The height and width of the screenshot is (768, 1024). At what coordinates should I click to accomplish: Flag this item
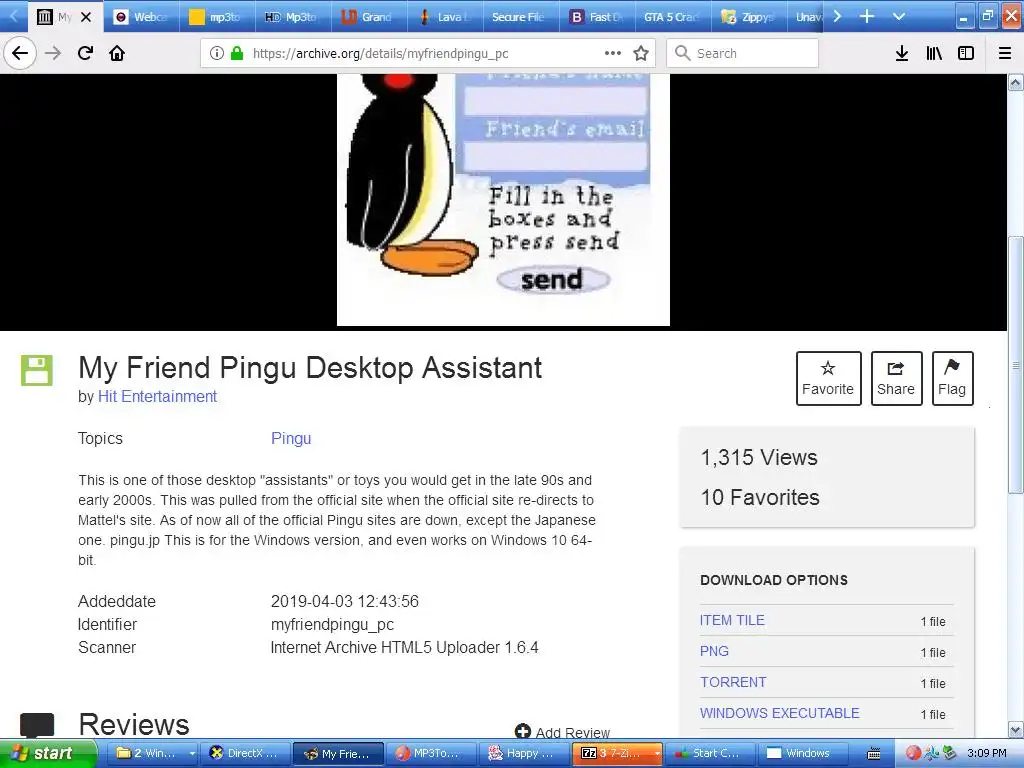coord(952,378)
